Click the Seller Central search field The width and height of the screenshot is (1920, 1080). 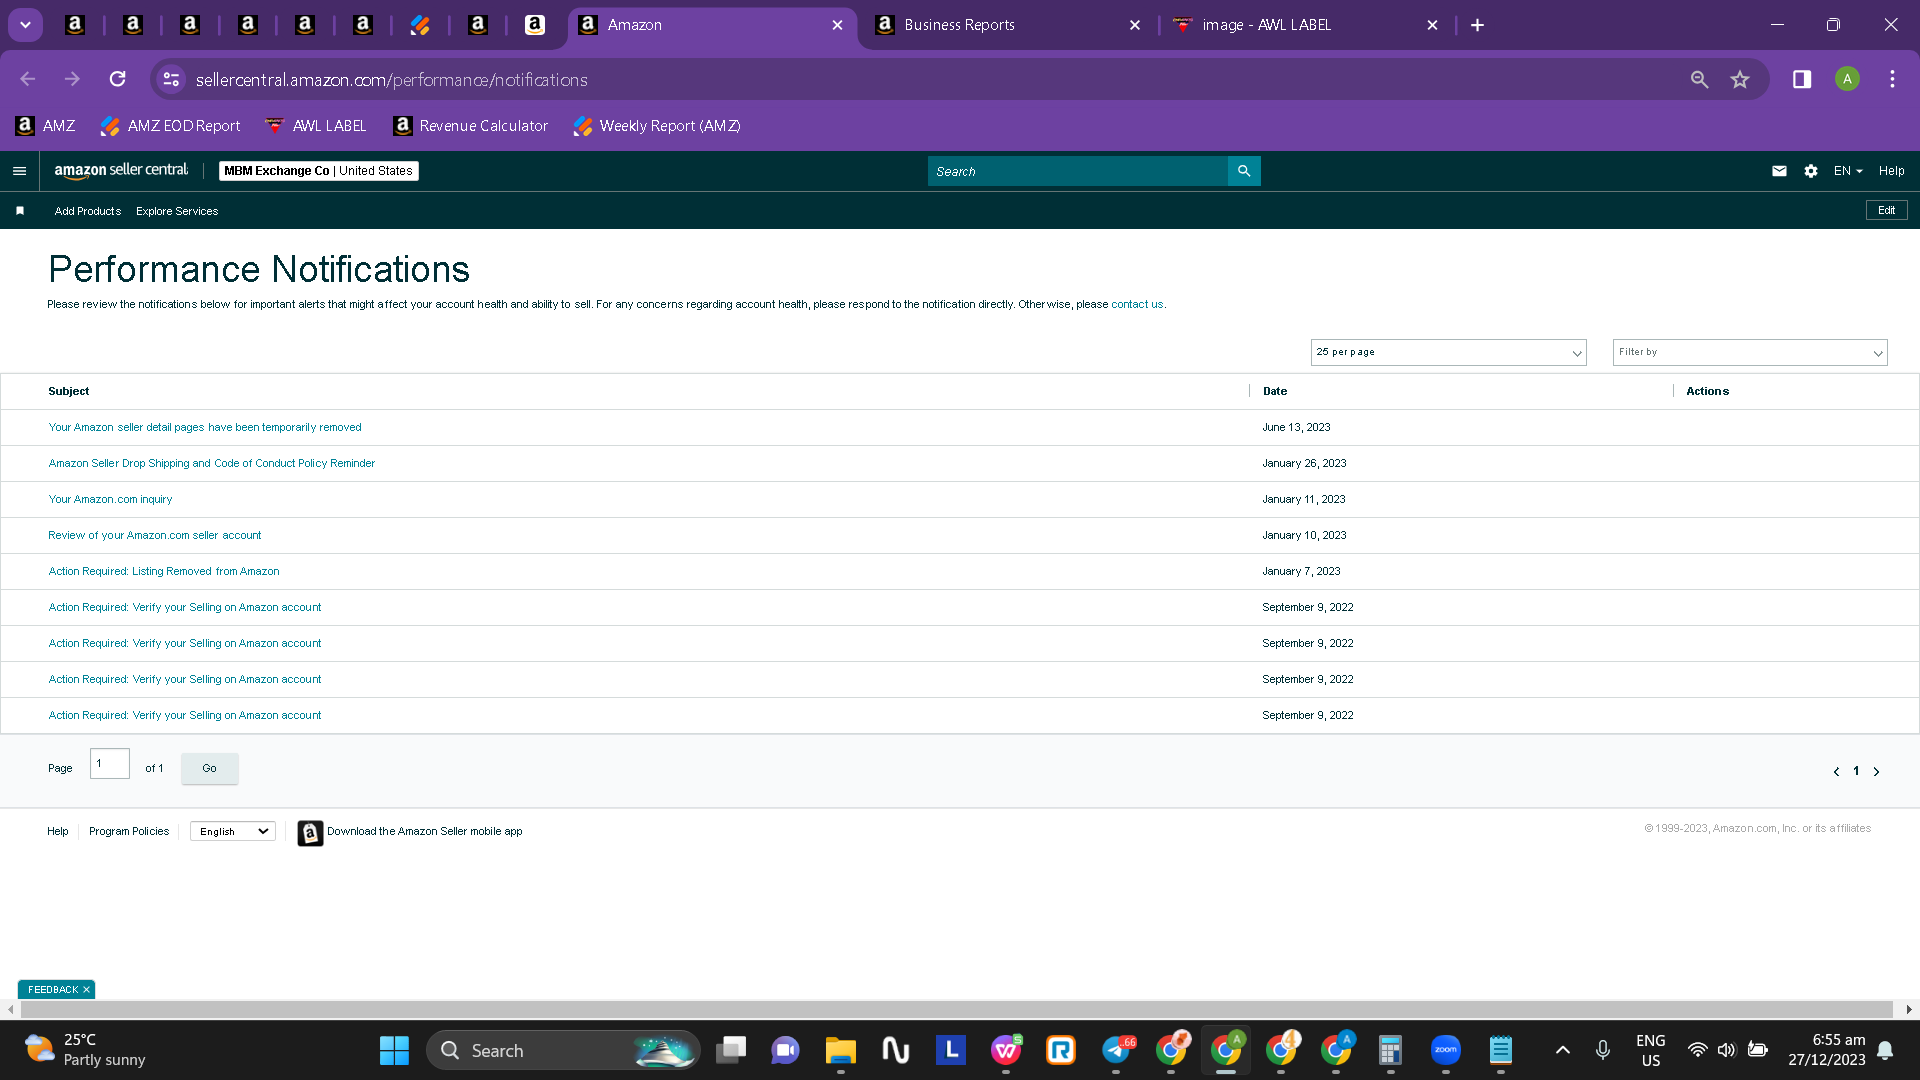coord(1078,171)
